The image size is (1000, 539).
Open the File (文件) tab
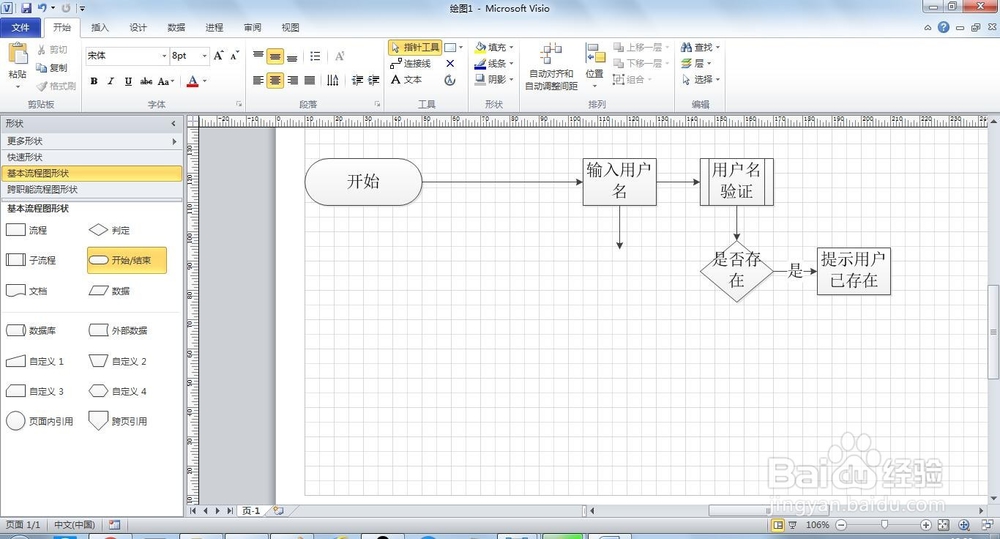tap(20, 27)
